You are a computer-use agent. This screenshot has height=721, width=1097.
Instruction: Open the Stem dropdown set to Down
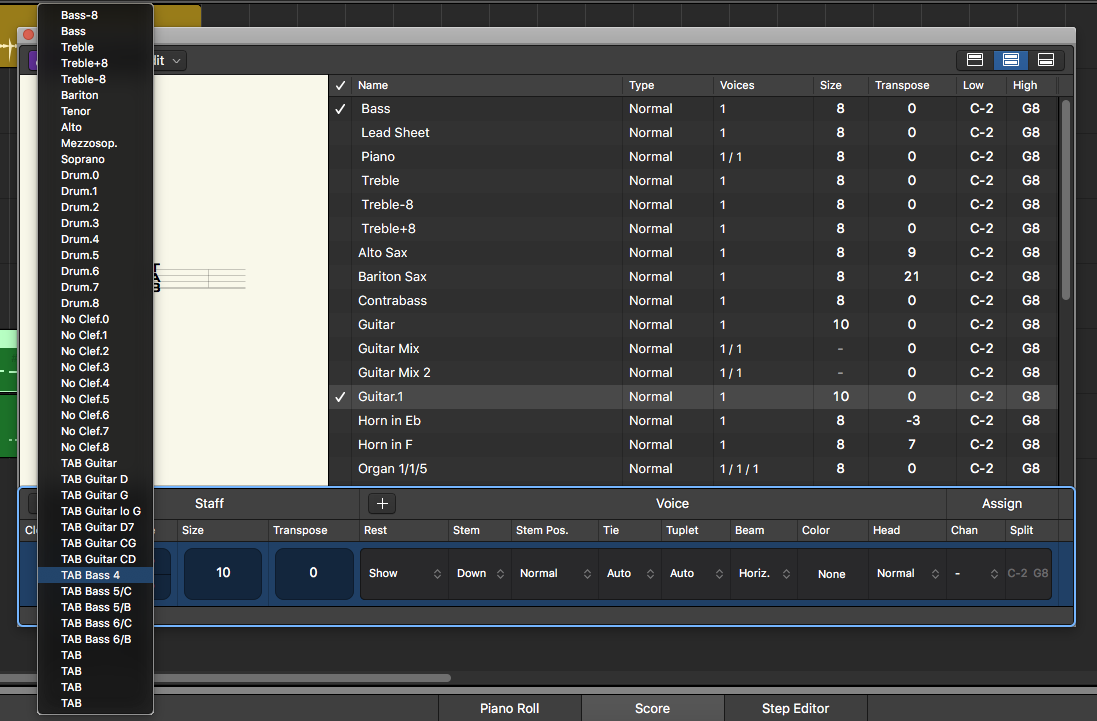[479, 574]
